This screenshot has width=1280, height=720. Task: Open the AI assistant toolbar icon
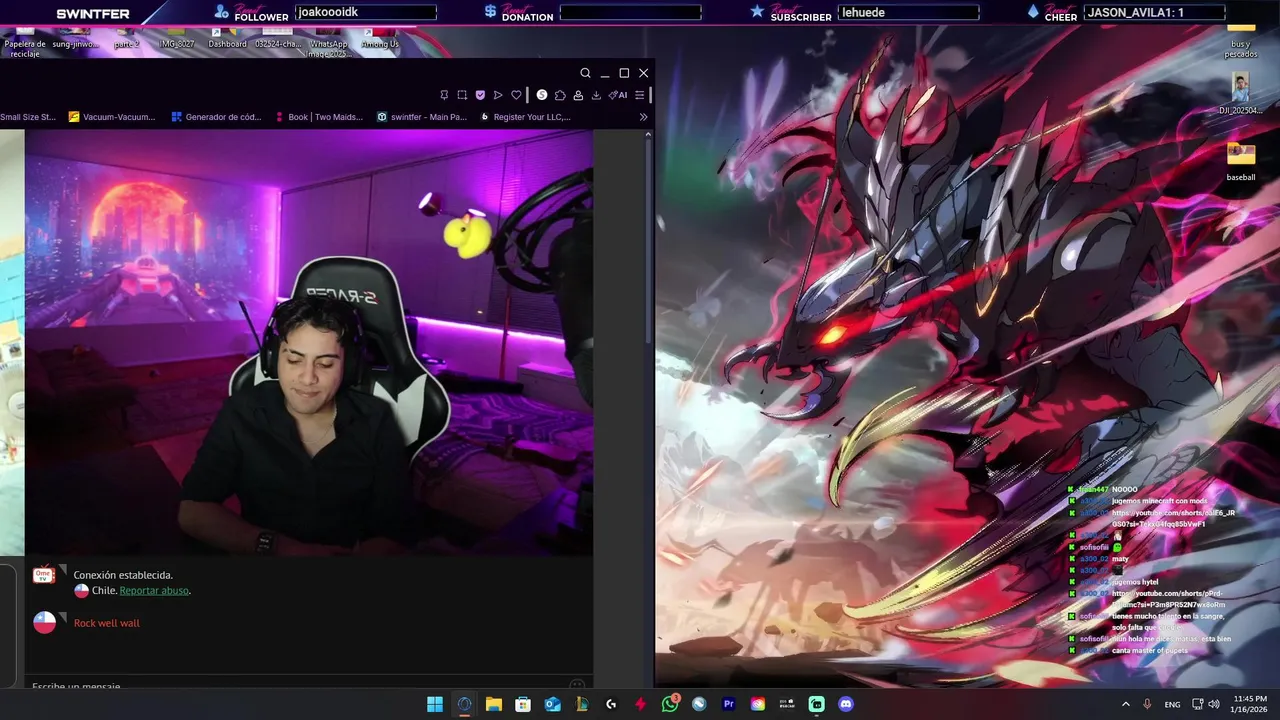coord(618,95)
